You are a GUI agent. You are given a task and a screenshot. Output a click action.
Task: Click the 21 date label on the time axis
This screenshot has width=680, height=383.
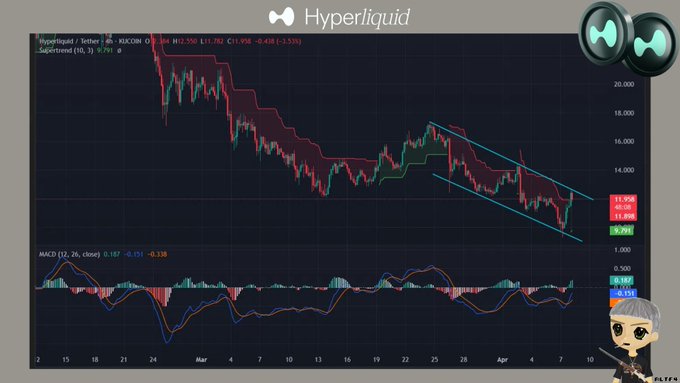124,360
